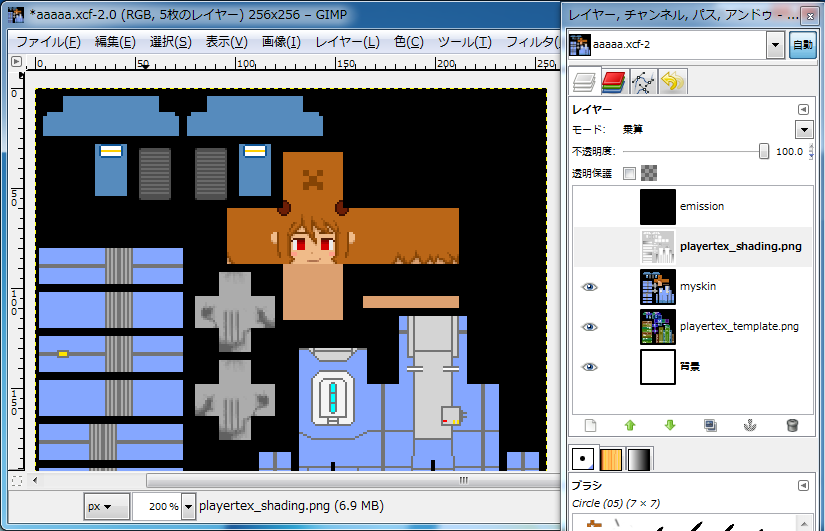825x531 pixels.
Task: Click the image menu arrow at ruler corner
Action: [x=16, y=62]
